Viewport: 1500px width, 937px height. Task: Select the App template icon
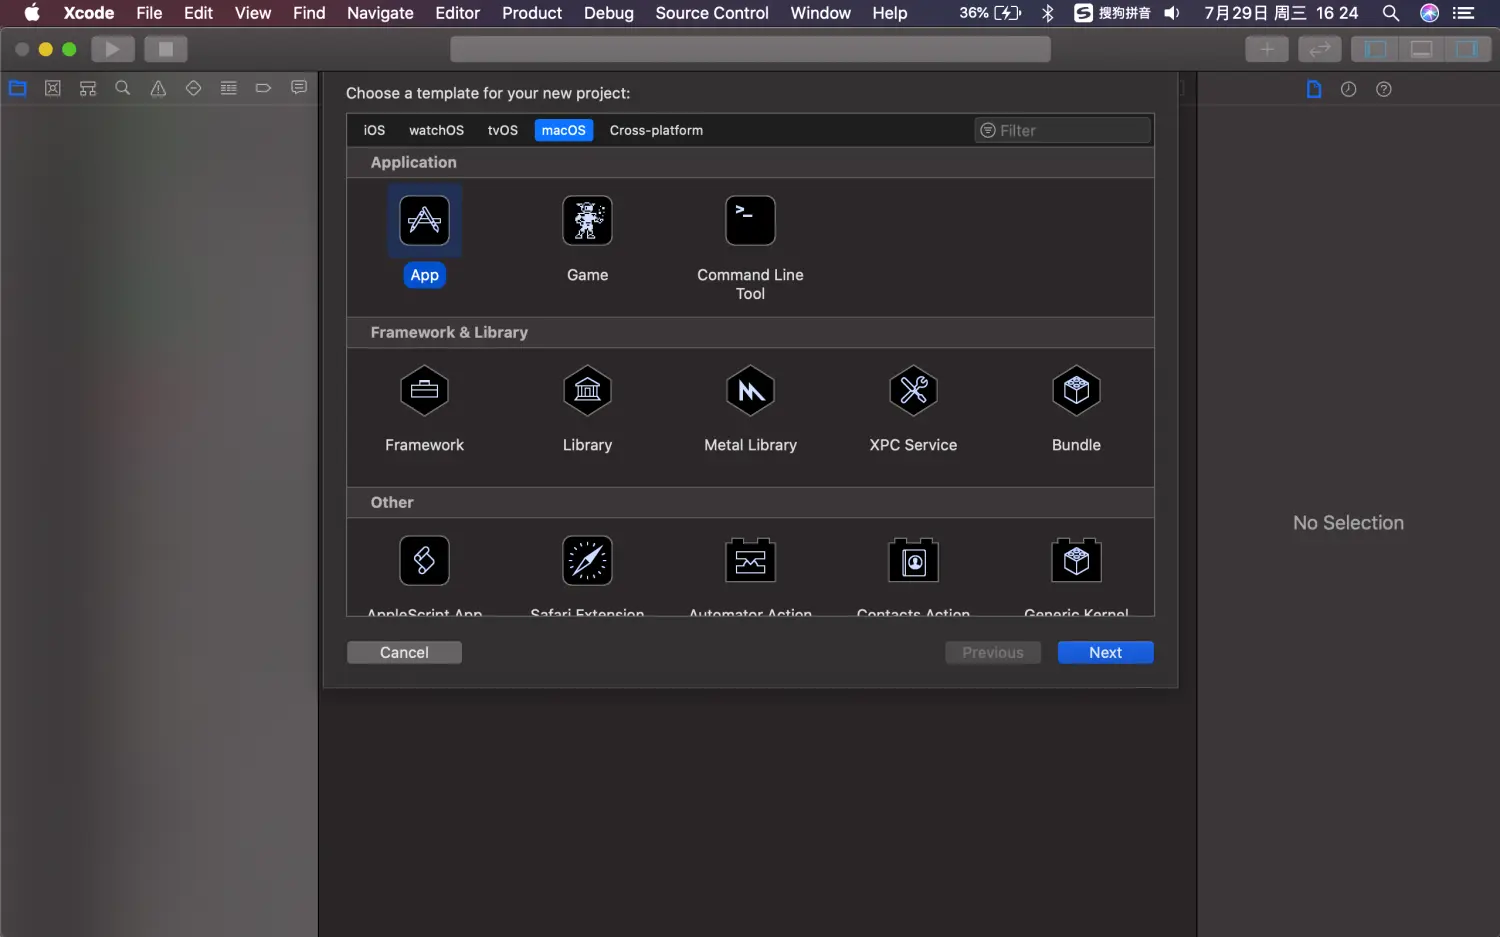click(424, 221)
